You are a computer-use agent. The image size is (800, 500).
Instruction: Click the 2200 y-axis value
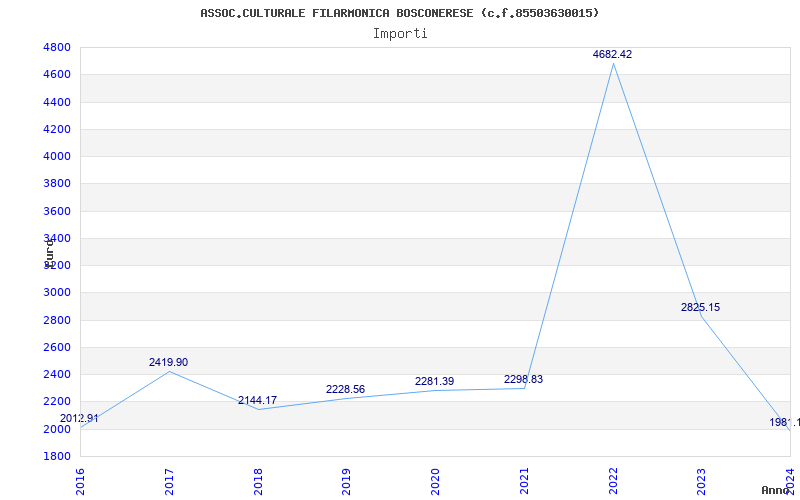(57, 402)
